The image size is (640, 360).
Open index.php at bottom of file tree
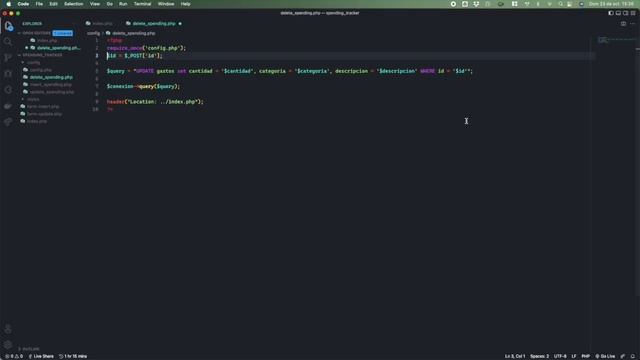pos(33,121)
